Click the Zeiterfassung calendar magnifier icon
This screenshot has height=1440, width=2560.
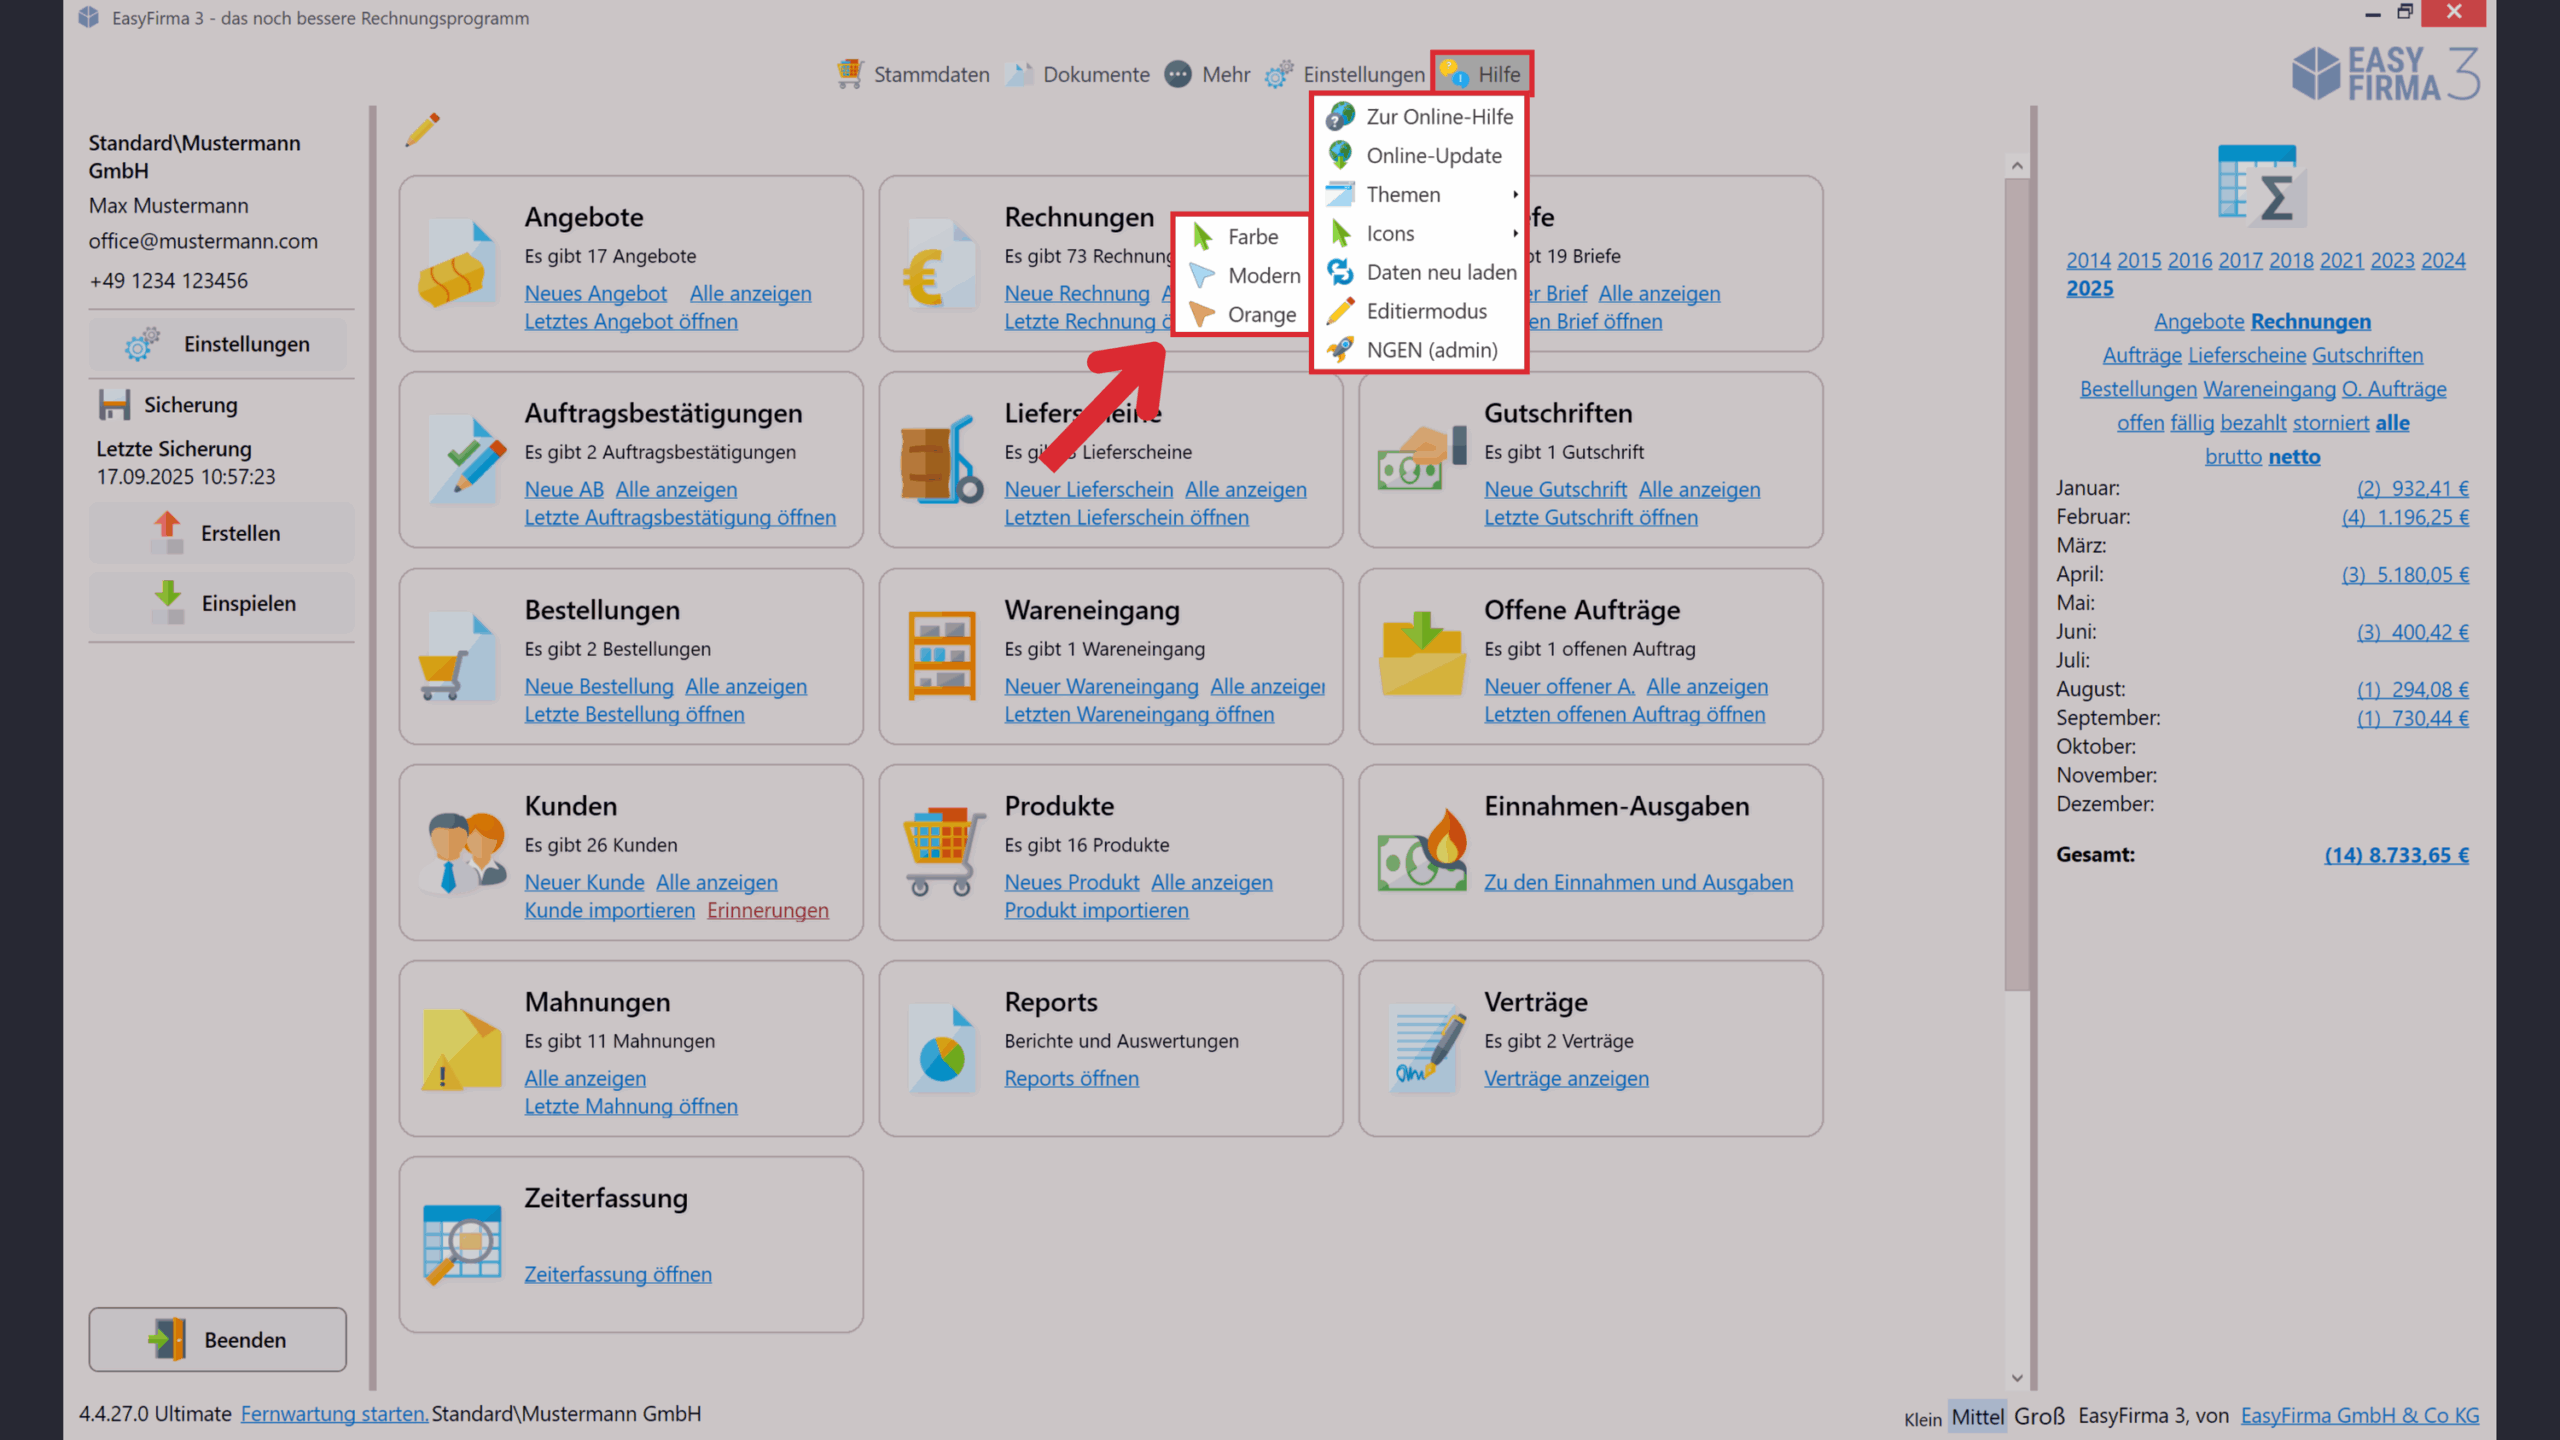461,1243
